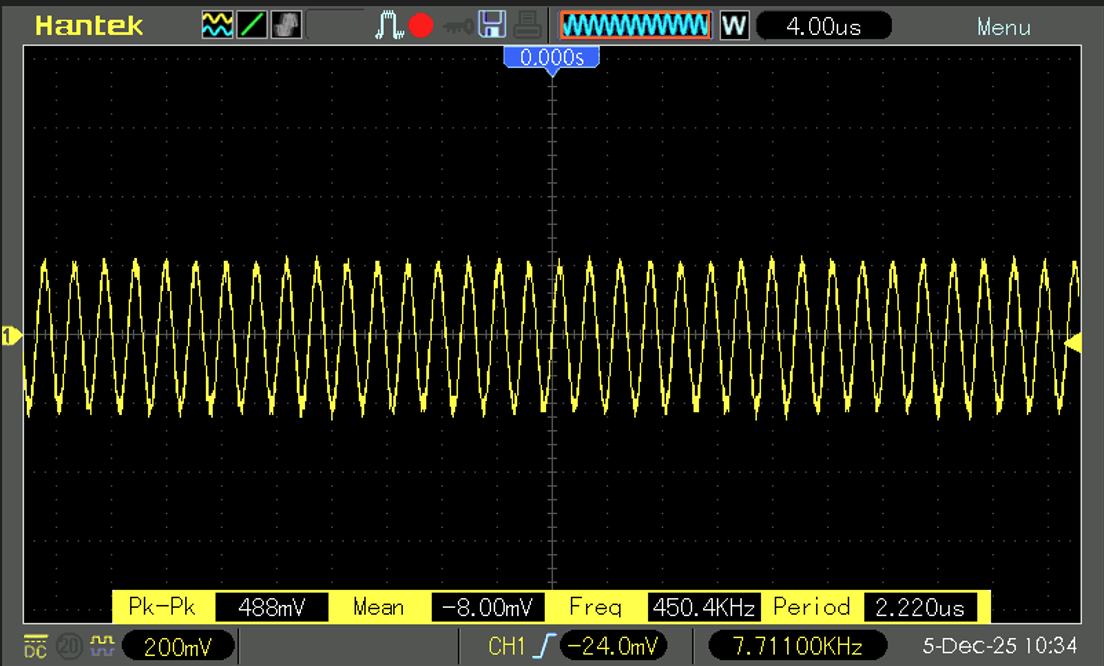Select the CH1 trigger source label
The image size is (1104, 666).
(x=507, y=646)
